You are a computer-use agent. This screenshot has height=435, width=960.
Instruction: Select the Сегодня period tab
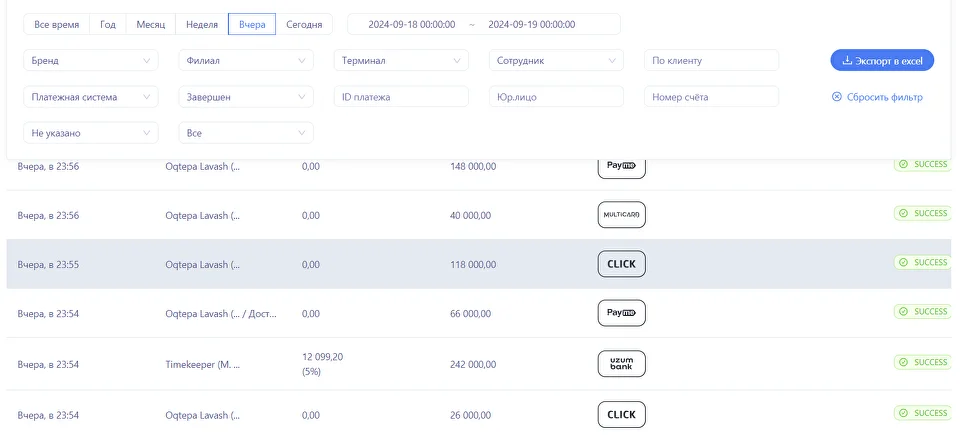click(x=304, y=24)
